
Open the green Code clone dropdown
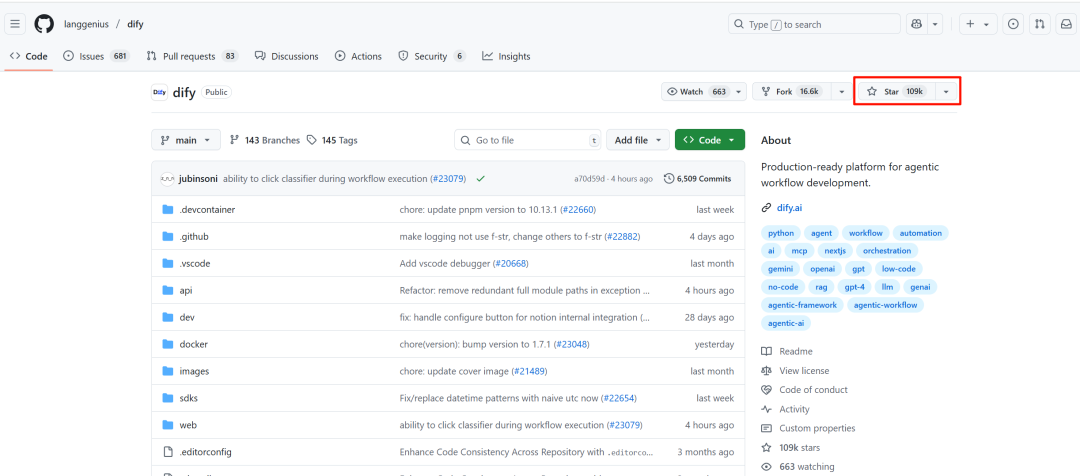pyautogui.click(x=709, y=140)
